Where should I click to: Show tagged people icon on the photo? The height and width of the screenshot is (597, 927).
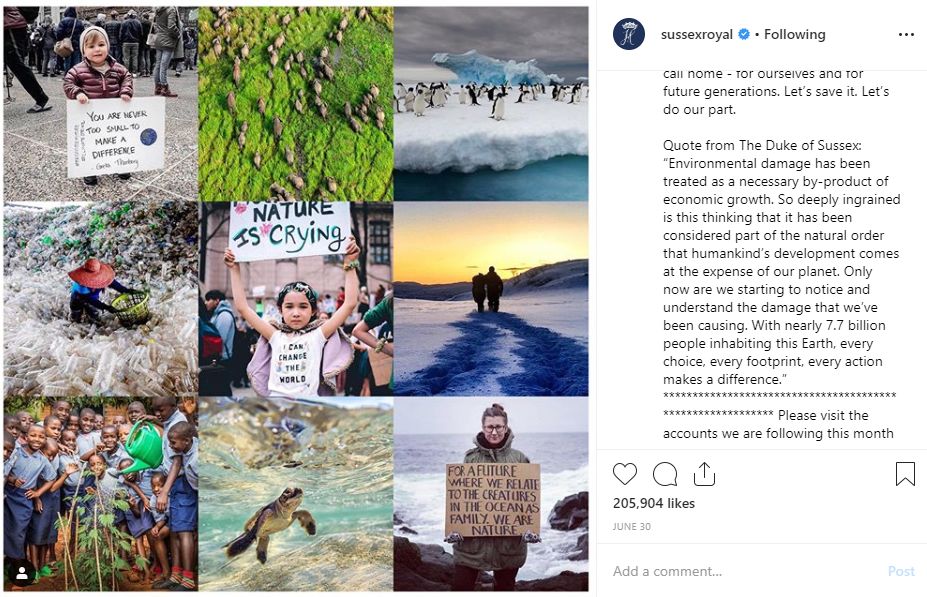[22, 573]
